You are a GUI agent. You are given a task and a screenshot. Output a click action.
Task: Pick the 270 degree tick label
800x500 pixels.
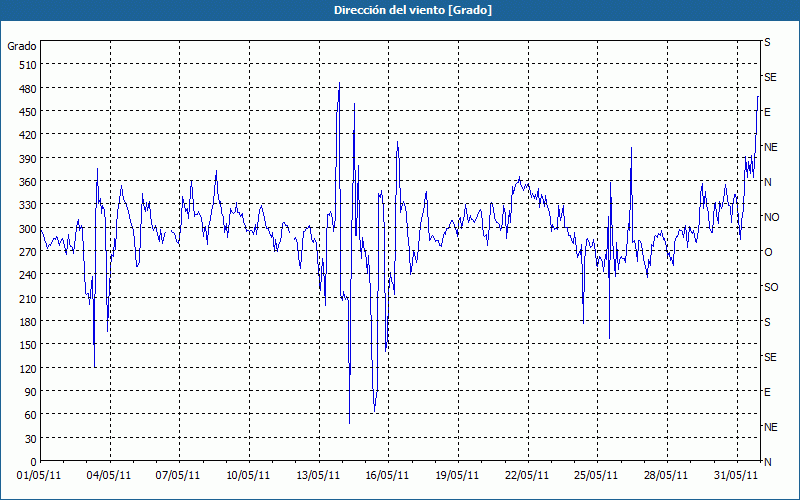(28, 252)
